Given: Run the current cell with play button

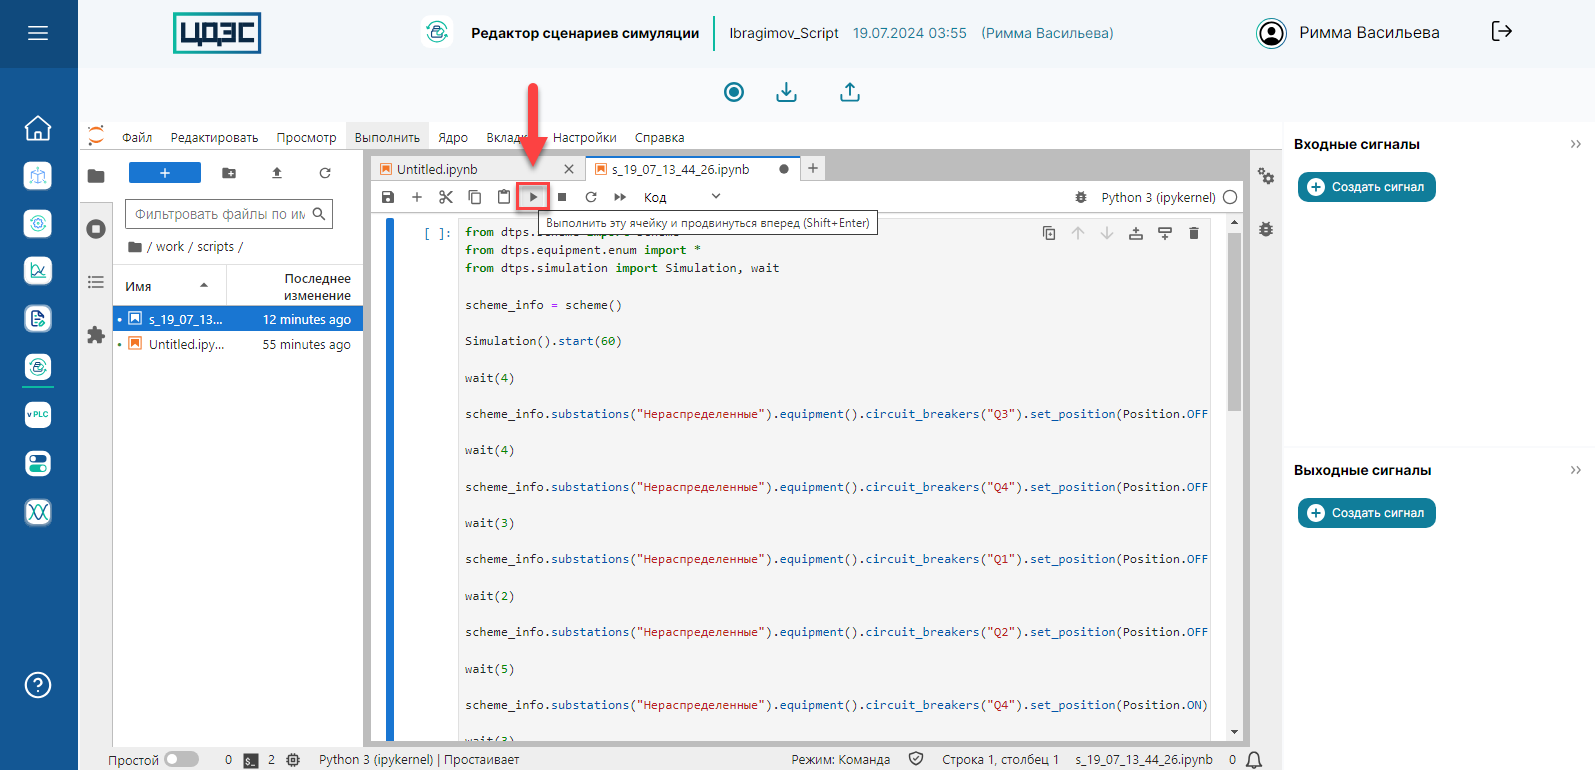Looking at the screenshot, I should tap(533, 197).
